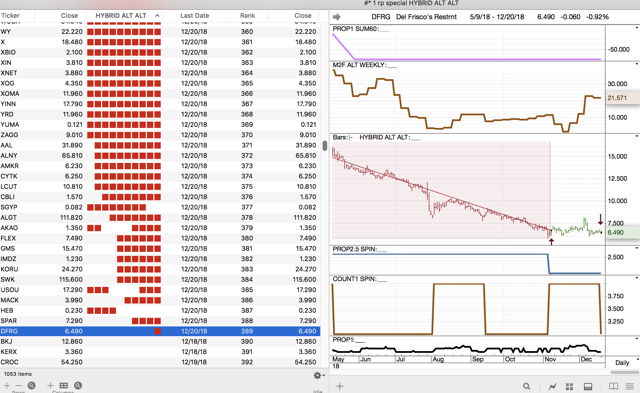The height and width of the screenshot is (393, 640).
Task: Toggle sort arrow on HYBRID ALT ALT header
Action: click(x=157, y=16)
